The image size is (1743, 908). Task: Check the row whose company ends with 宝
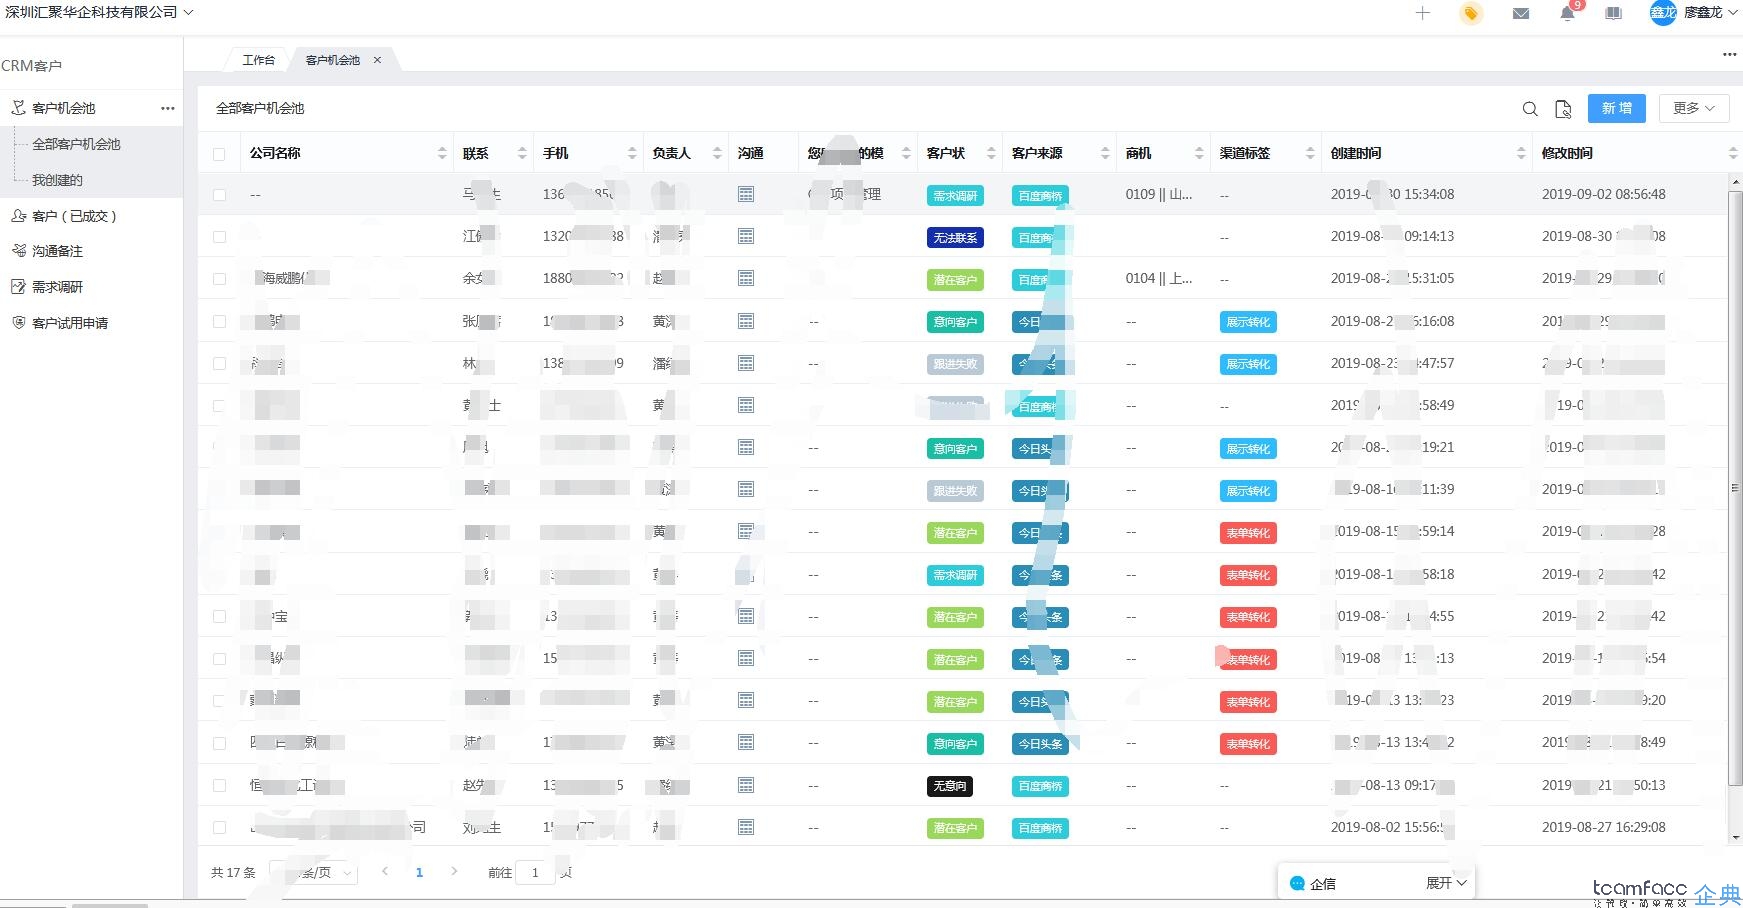pos(219,617)
